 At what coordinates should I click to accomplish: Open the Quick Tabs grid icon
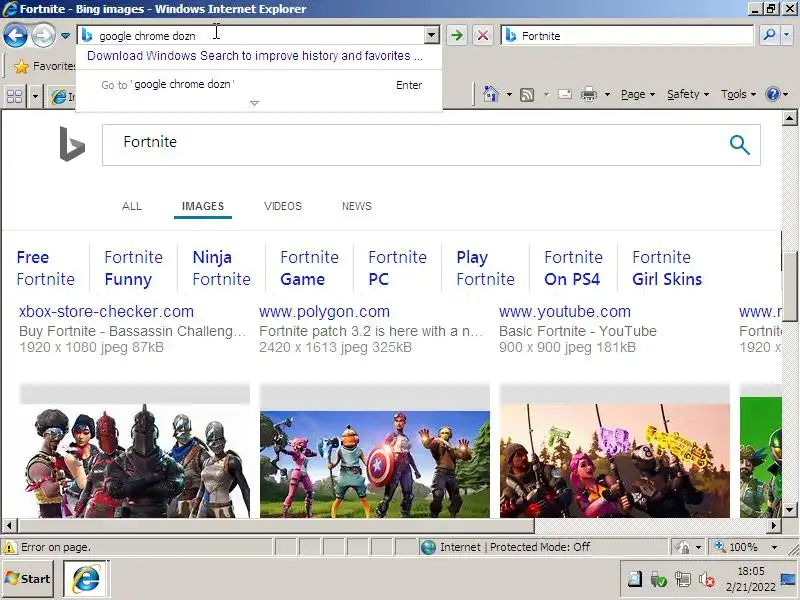point(14,96)
